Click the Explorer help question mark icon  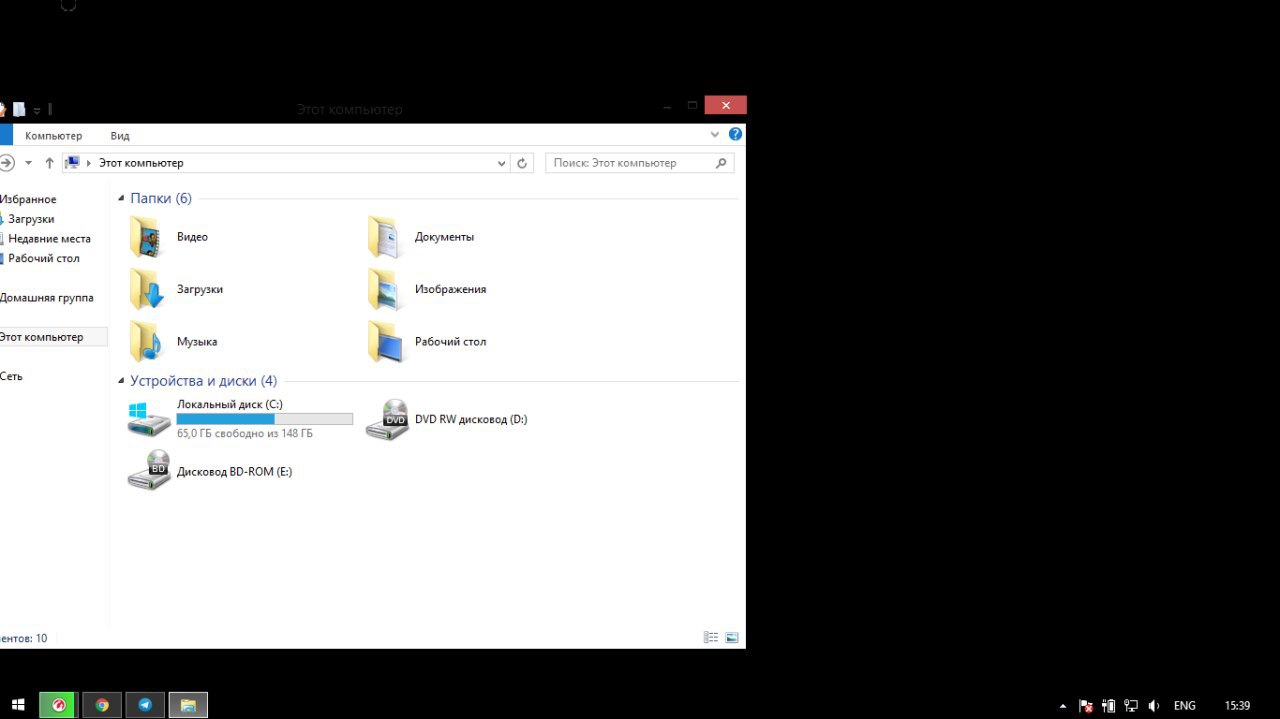pos(736,134)
